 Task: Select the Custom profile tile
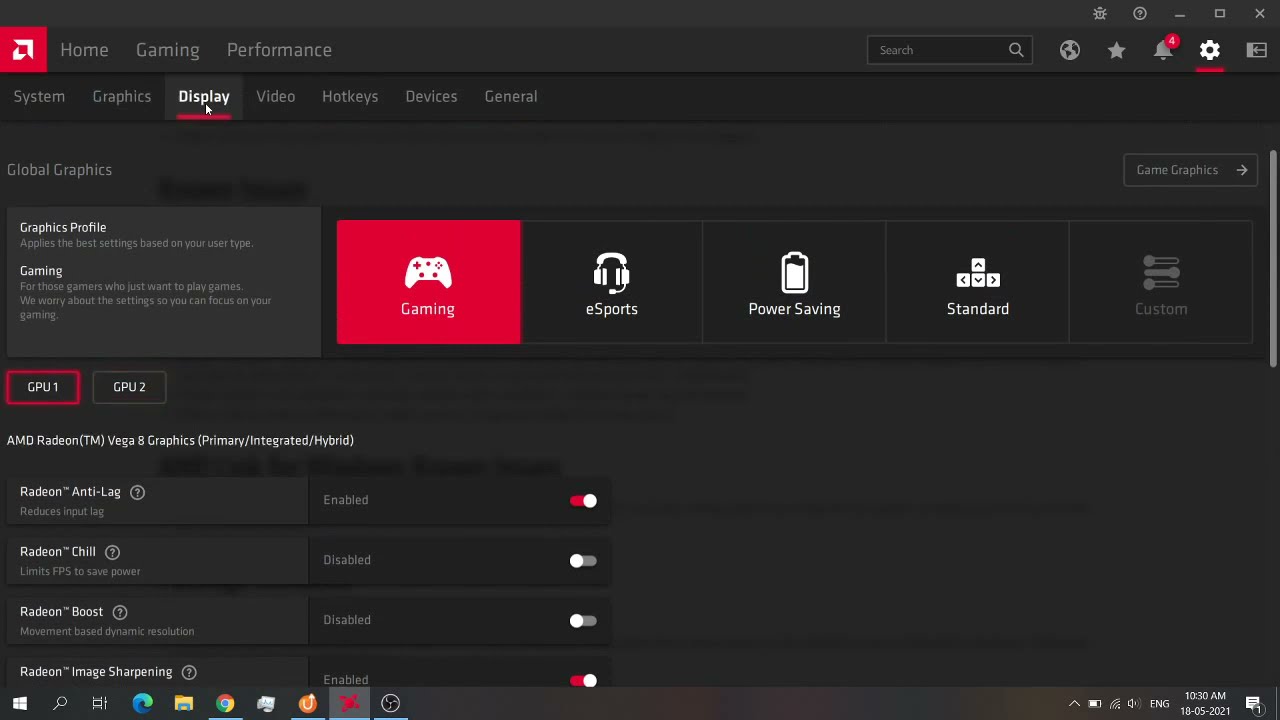click(1161, 282)
